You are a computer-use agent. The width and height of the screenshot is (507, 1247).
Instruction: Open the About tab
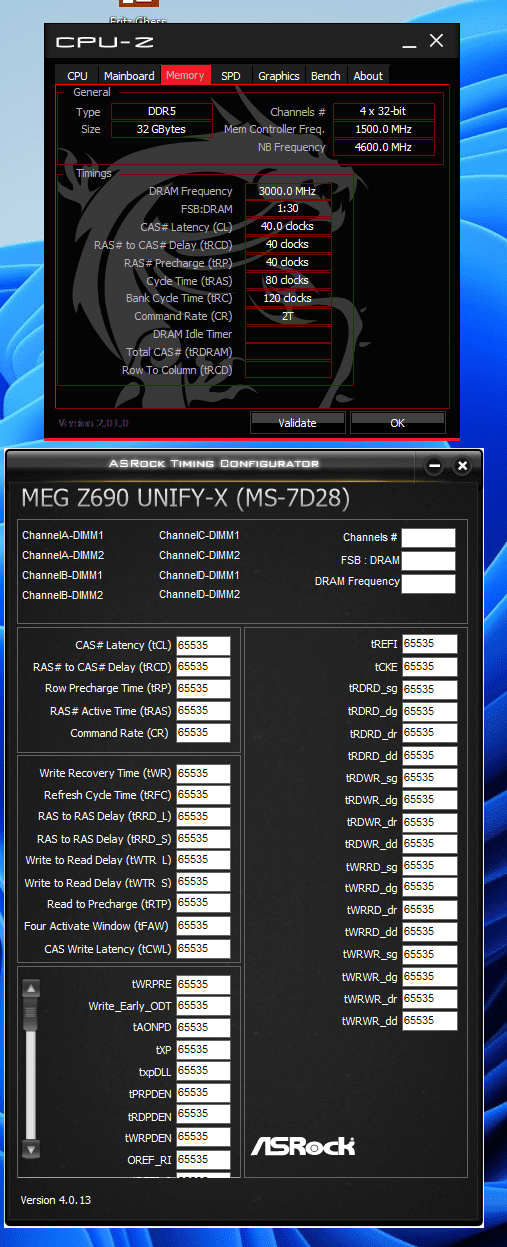[368, 76]
